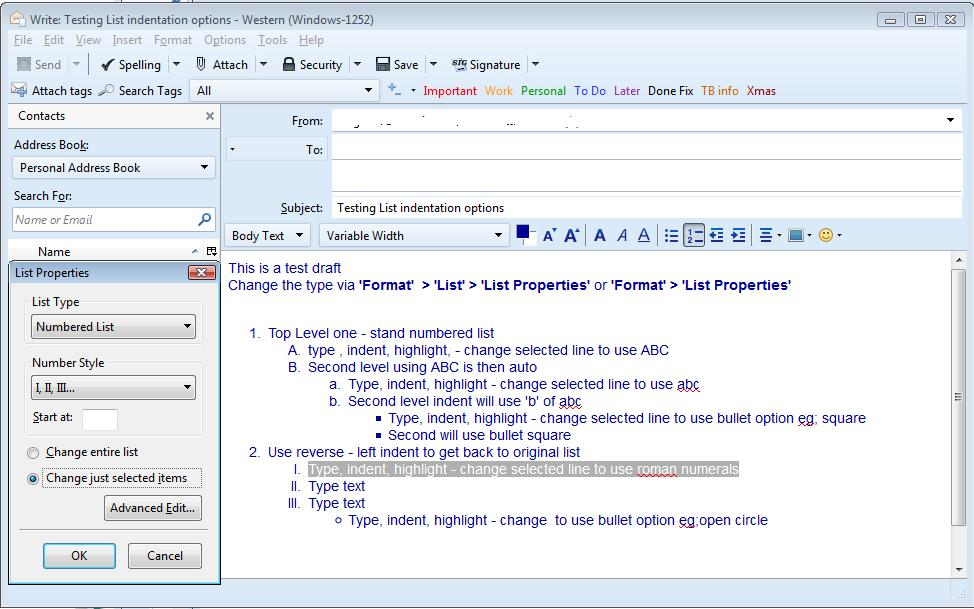The width and height of the screenshot is (974, 609).
Task: Open text alignment options
Action: [770, 236]
